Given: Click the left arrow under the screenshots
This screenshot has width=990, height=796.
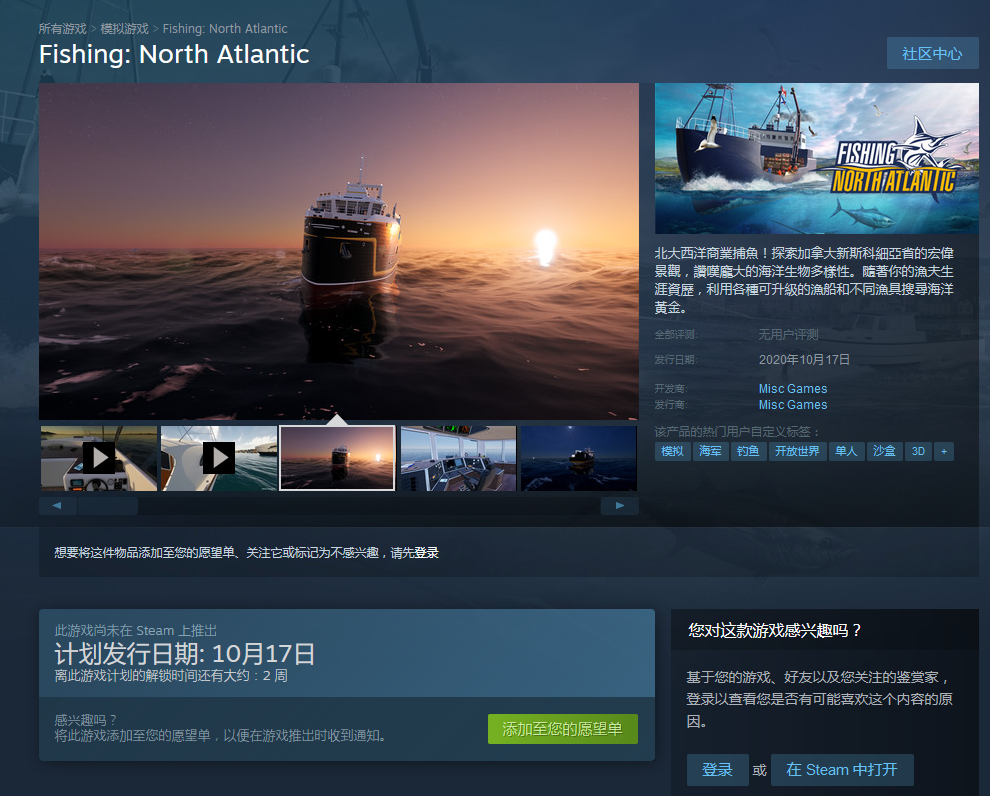Looking at the screenshot, I should 57,506.
